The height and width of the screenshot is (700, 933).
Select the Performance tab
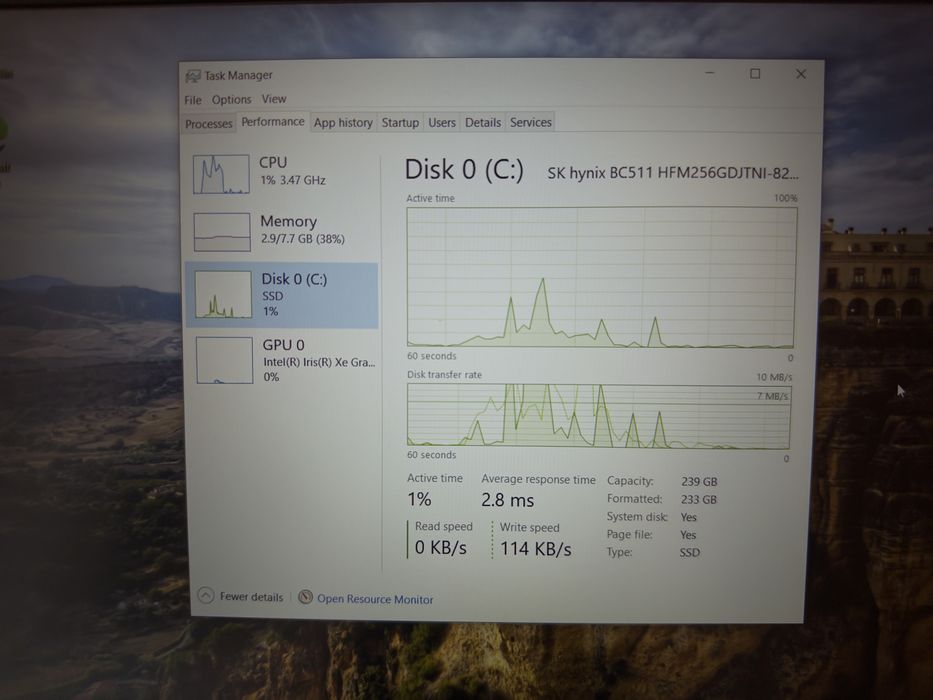(x=273, y=122)
